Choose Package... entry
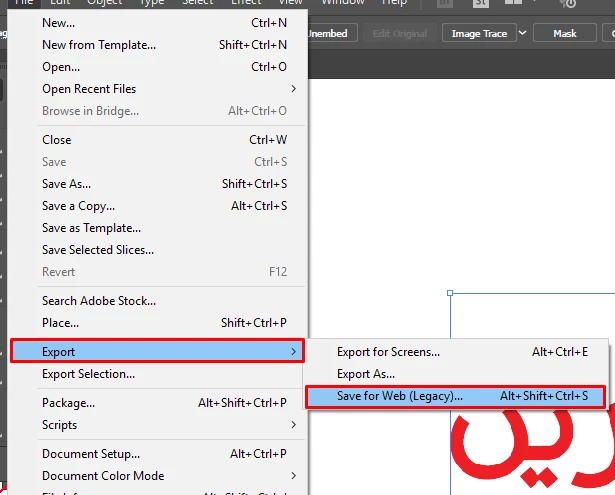The image size is (615, 495). [x=157, y=402]
